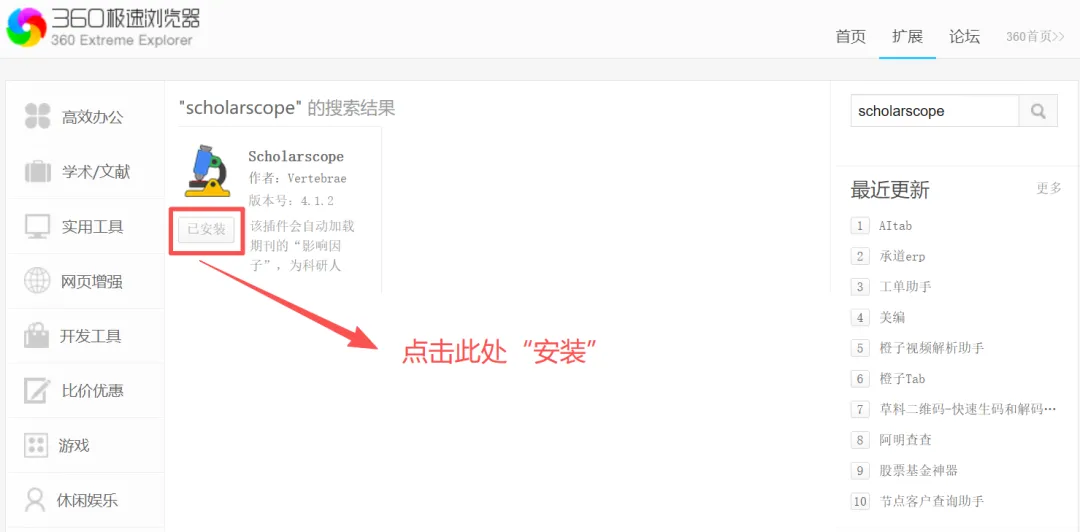Click the 开发工具 bag icon

(37, 336)
